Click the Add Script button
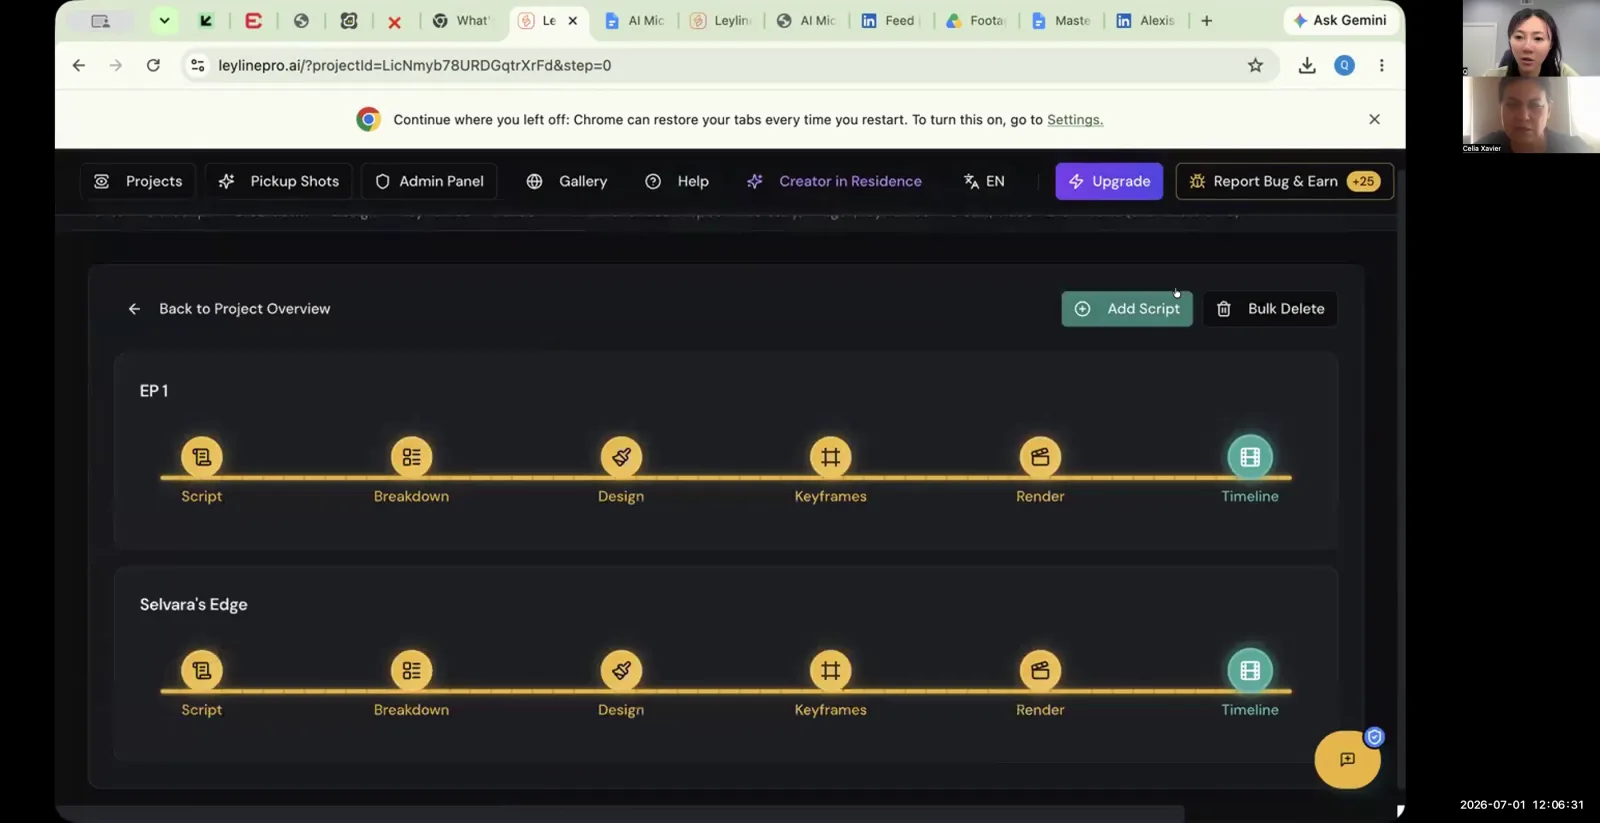This screenshot has width=1600, height=823. click(x=1127, y=309)
